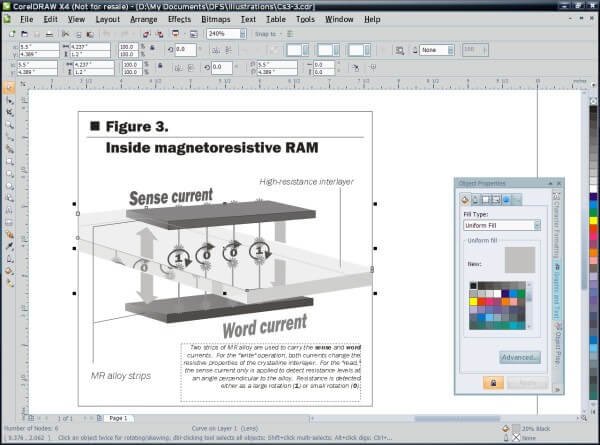Select the Smart Fill tool
Screen dimensions: 600x445
[10, 149]
